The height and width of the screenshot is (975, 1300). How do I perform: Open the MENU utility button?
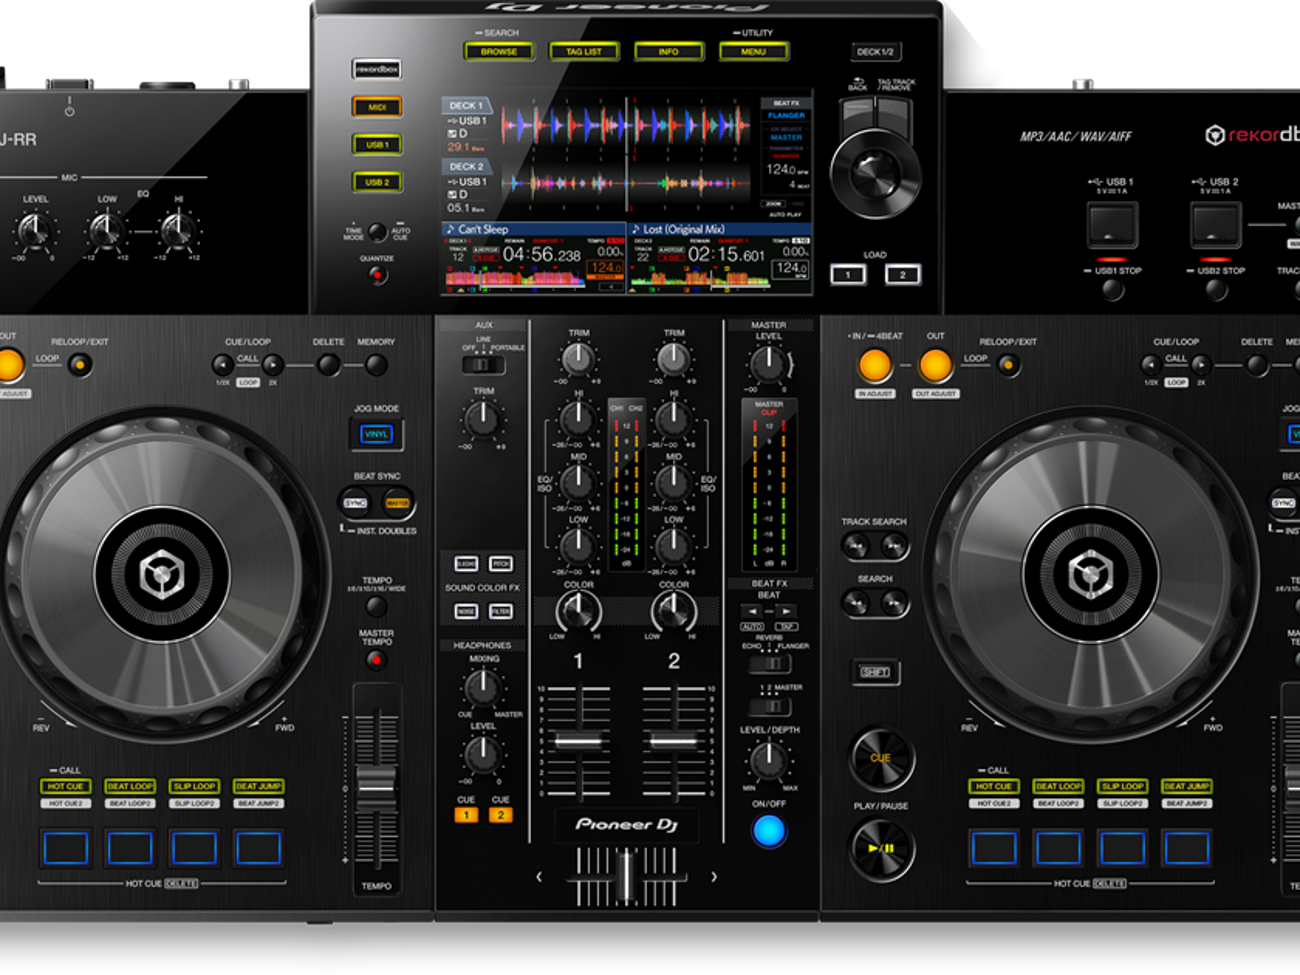pos(753,51)
